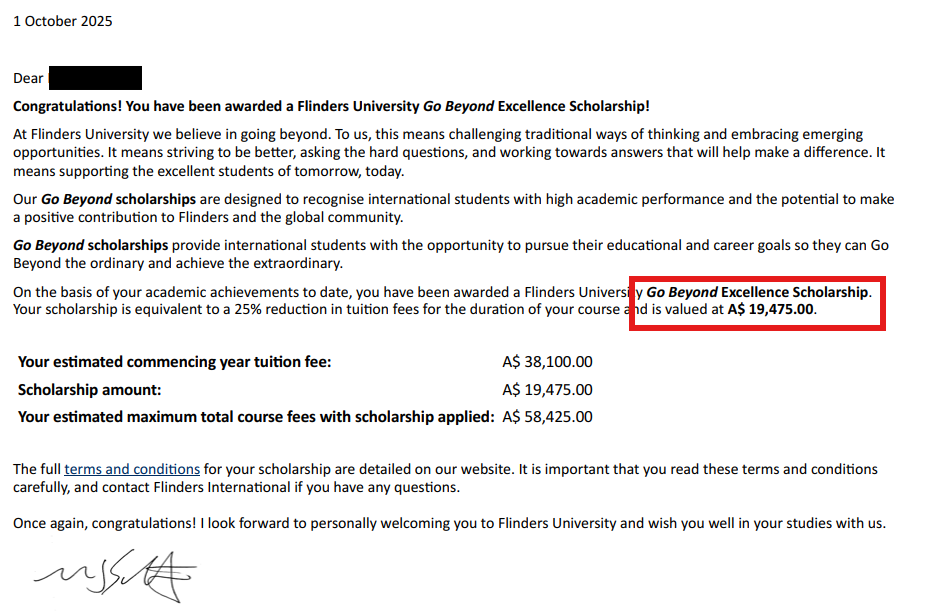
Task: Click the bold Congratulations heading line
Action: (x=331, y=106)
